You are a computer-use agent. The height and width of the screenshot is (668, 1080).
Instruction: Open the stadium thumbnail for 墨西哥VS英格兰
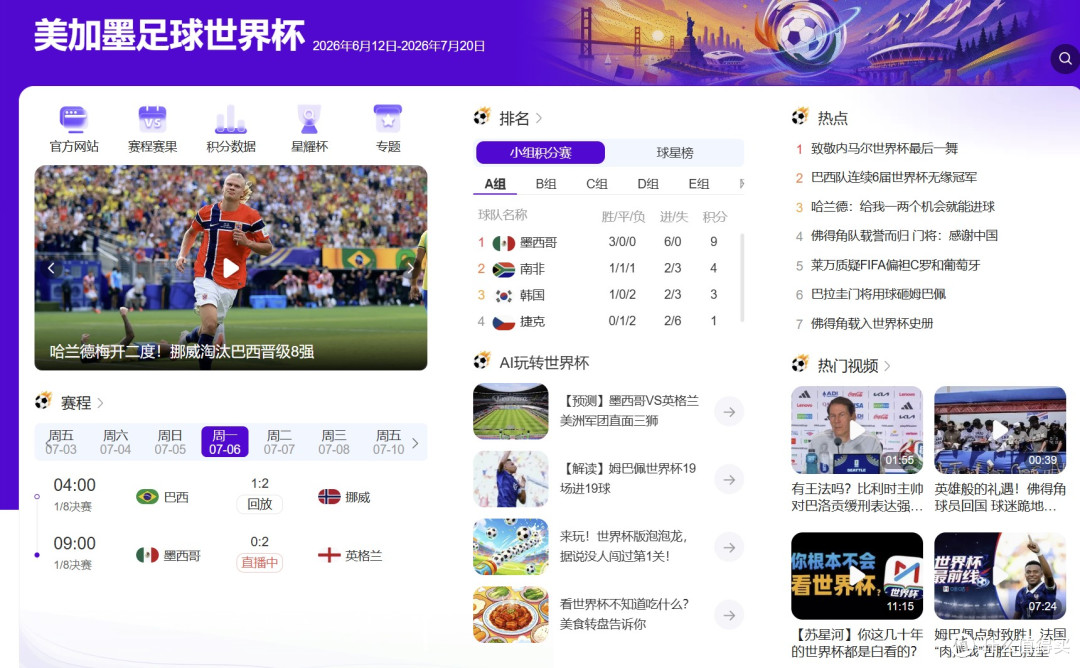[511, 411]
